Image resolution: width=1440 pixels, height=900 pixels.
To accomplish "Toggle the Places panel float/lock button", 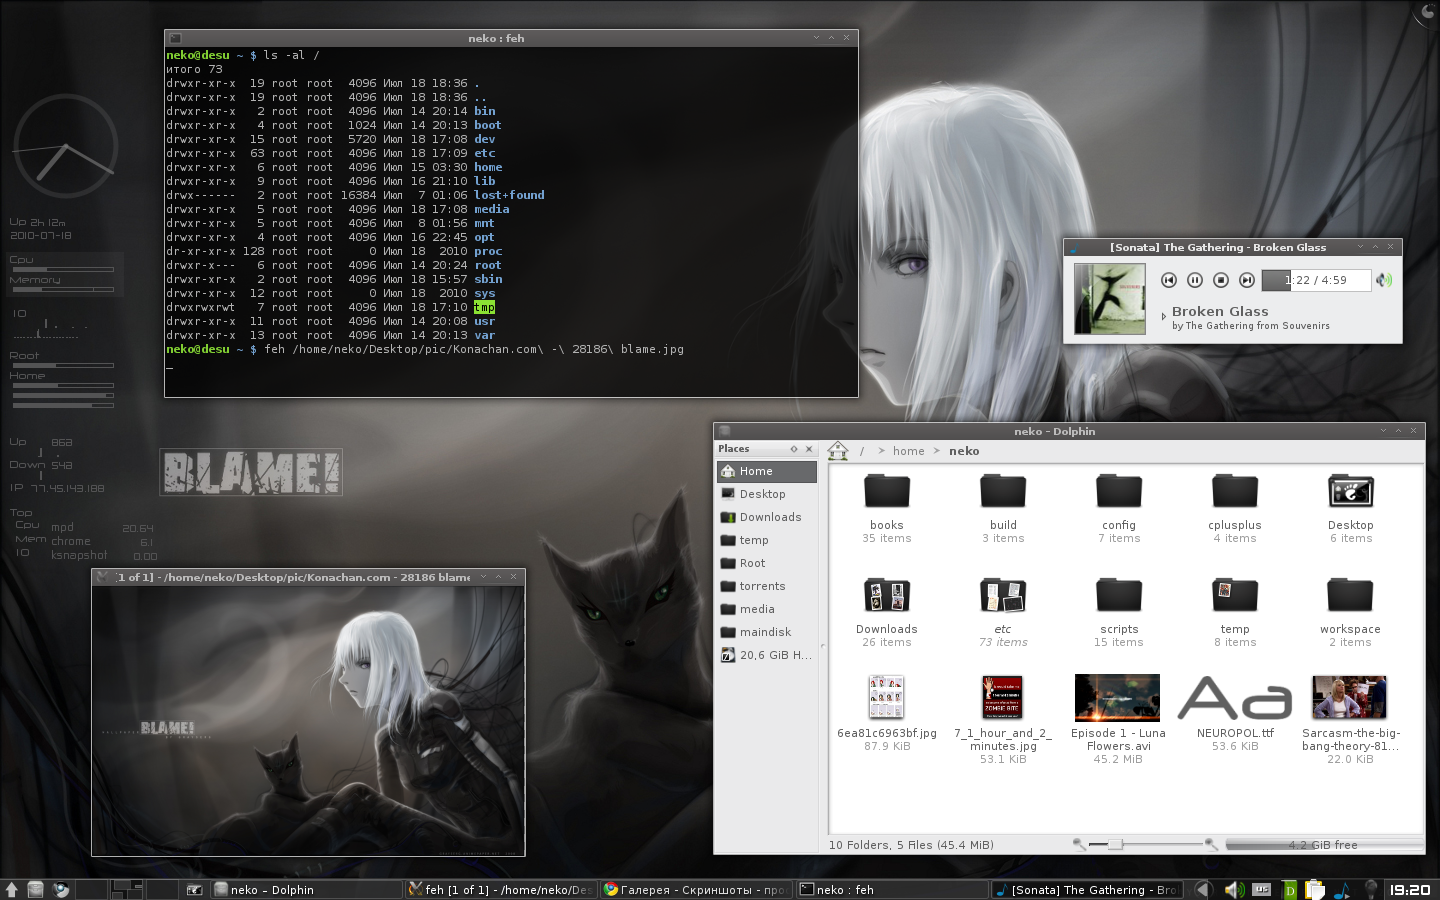I will (794, 449).
